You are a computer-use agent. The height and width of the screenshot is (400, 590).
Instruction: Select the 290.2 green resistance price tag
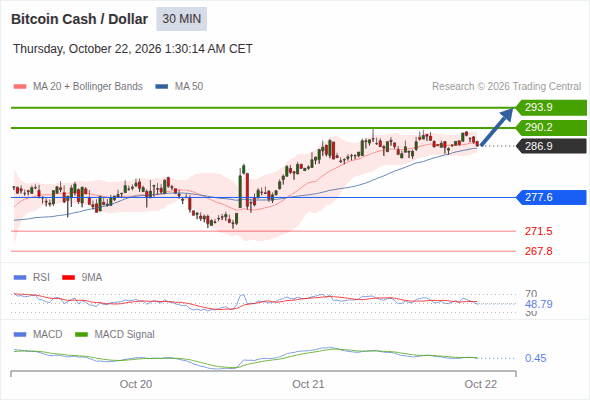coord(551,127)
